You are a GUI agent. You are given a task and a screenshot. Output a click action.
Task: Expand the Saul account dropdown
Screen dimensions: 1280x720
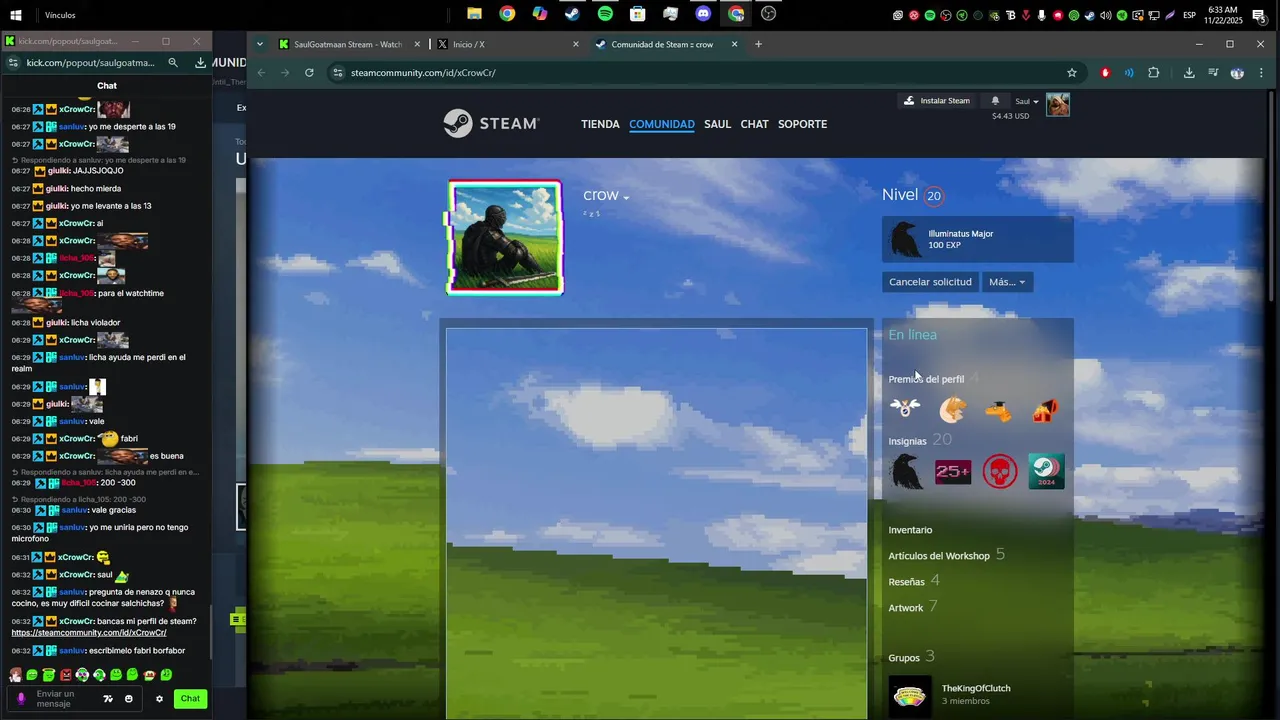1027,101
